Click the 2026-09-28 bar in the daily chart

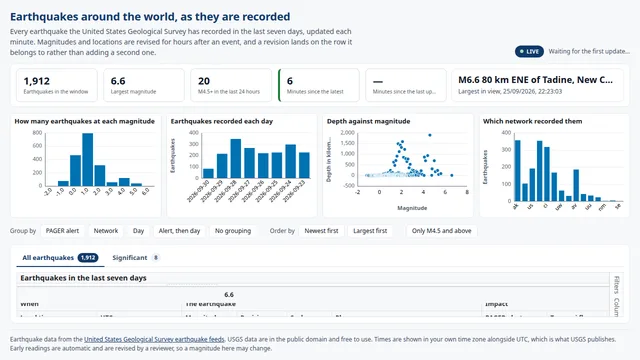(236, 158)
